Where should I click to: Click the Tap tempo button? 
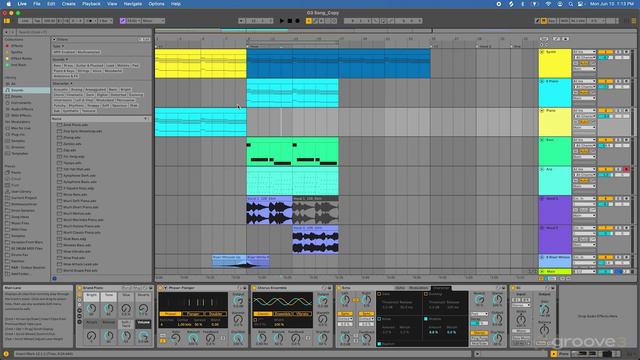click(37, 21)
